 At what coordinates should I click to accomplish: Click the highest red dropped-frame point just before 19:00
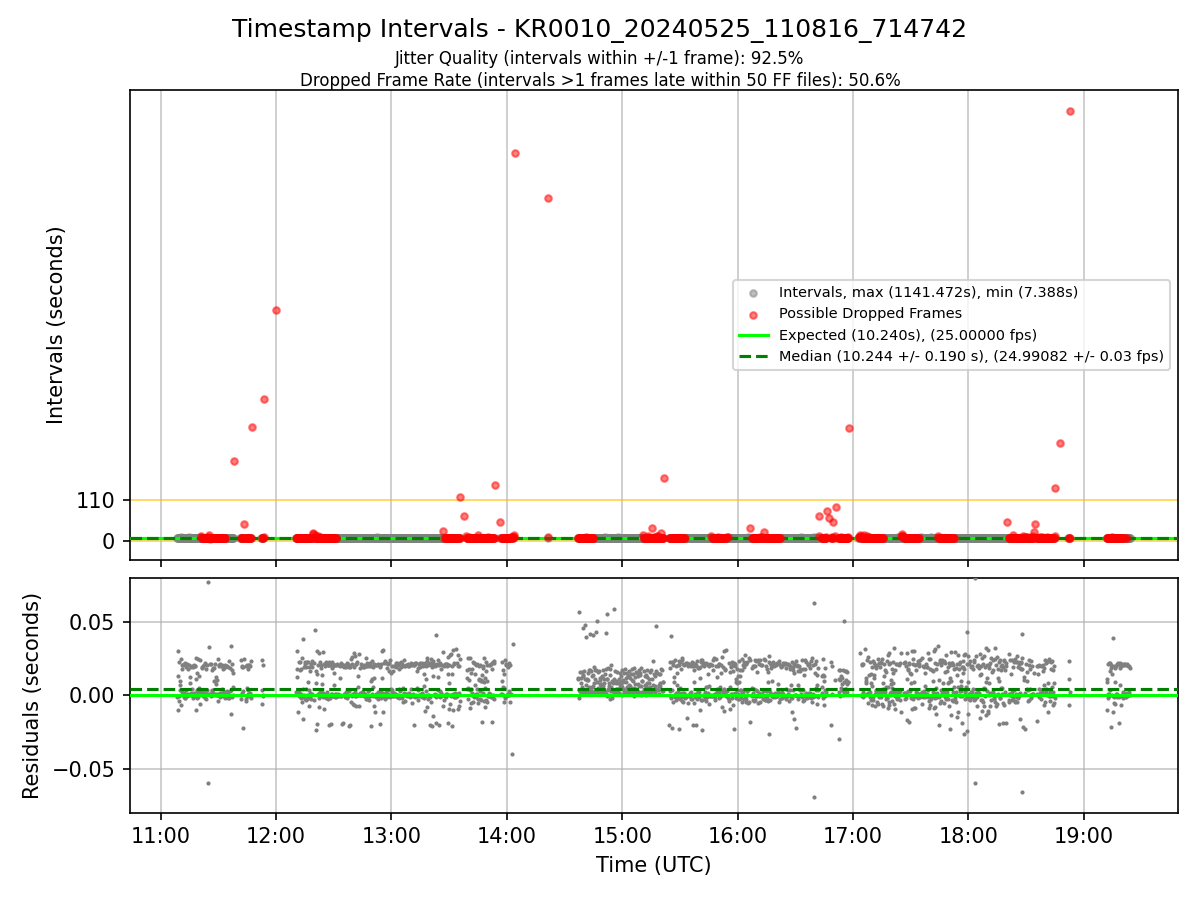click(1070, 111)
